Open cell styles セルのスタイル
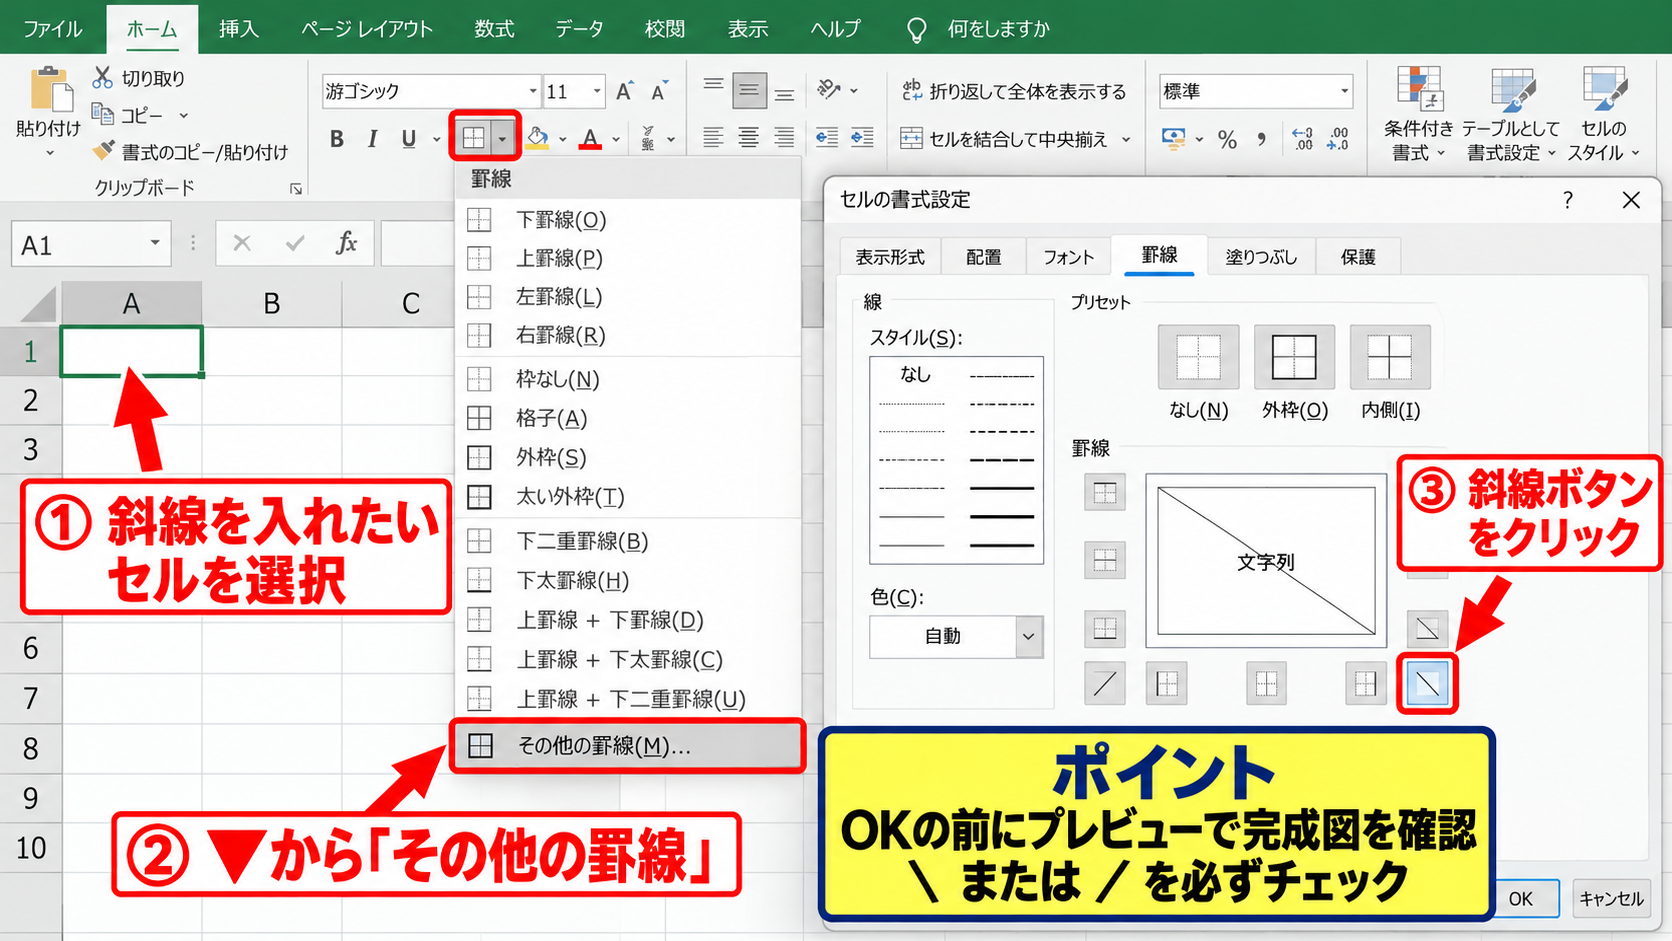1672x941 pixels. point(1604,114)
